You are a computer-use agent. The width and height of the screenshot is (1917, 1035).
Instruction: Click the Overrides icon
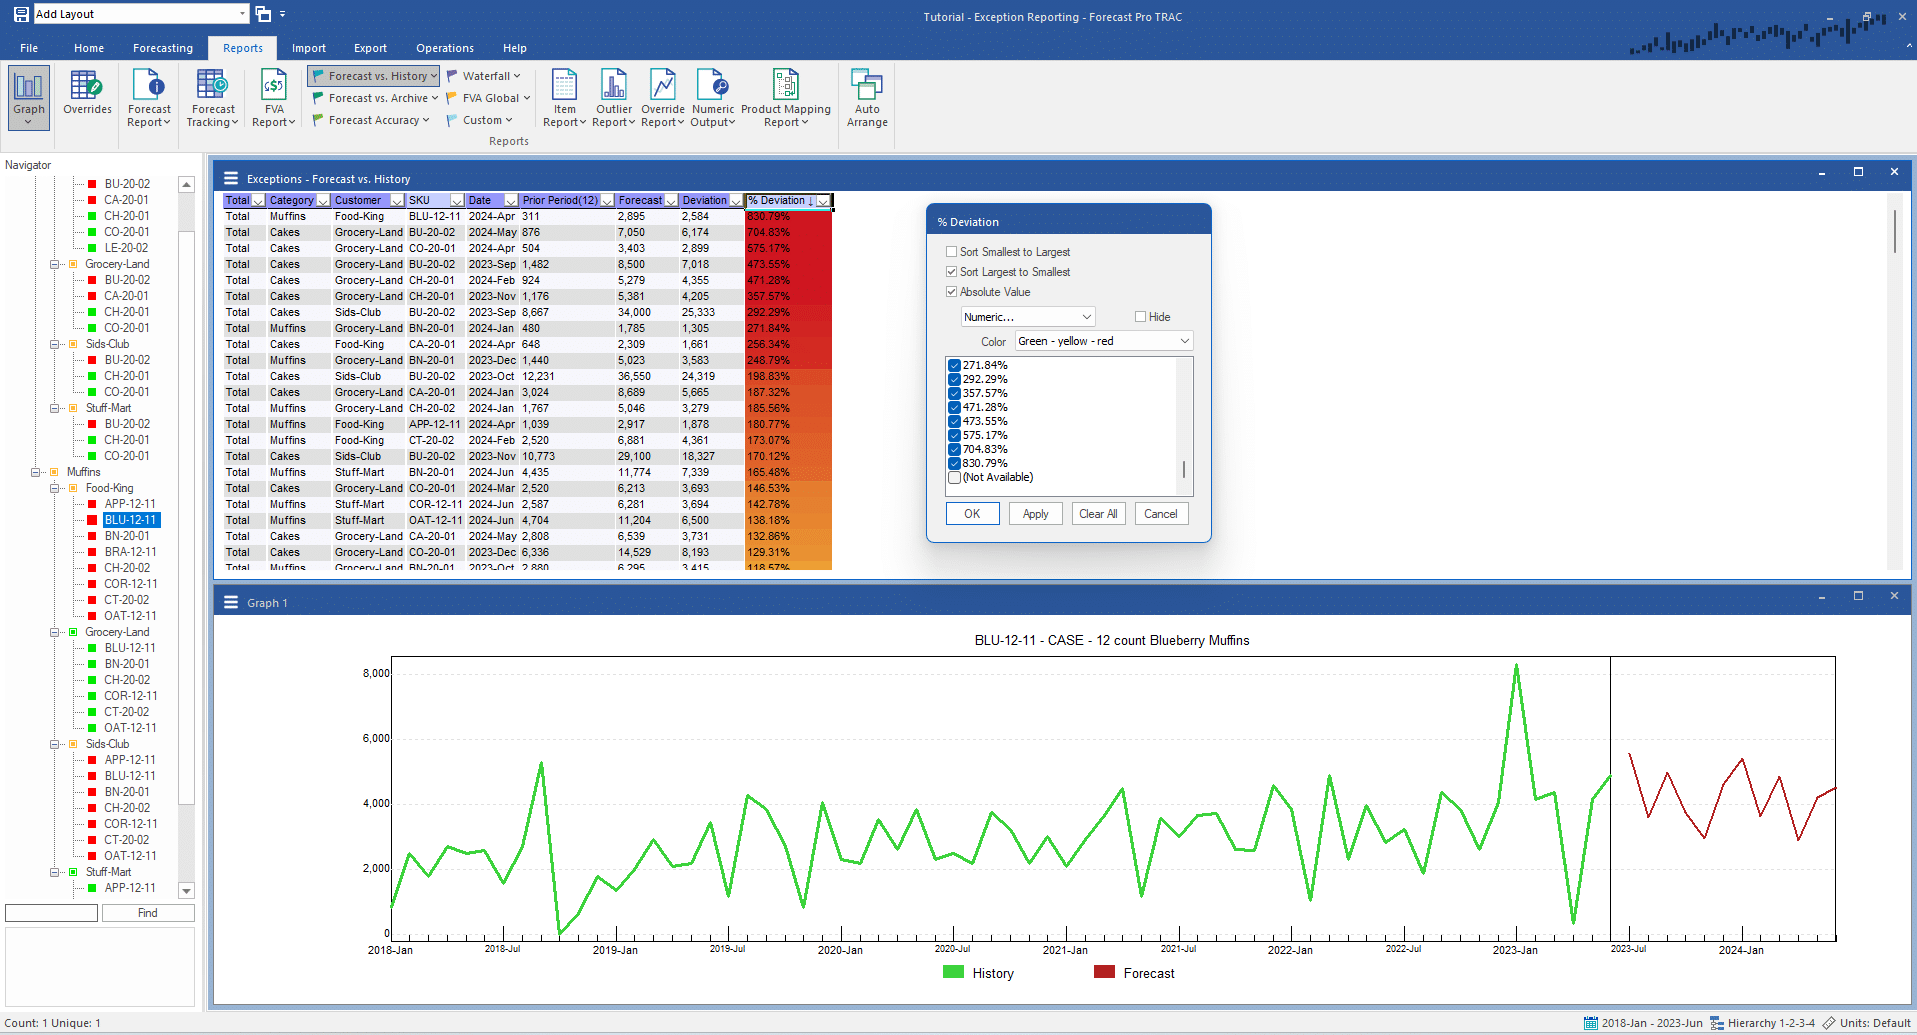coord(87,95)
